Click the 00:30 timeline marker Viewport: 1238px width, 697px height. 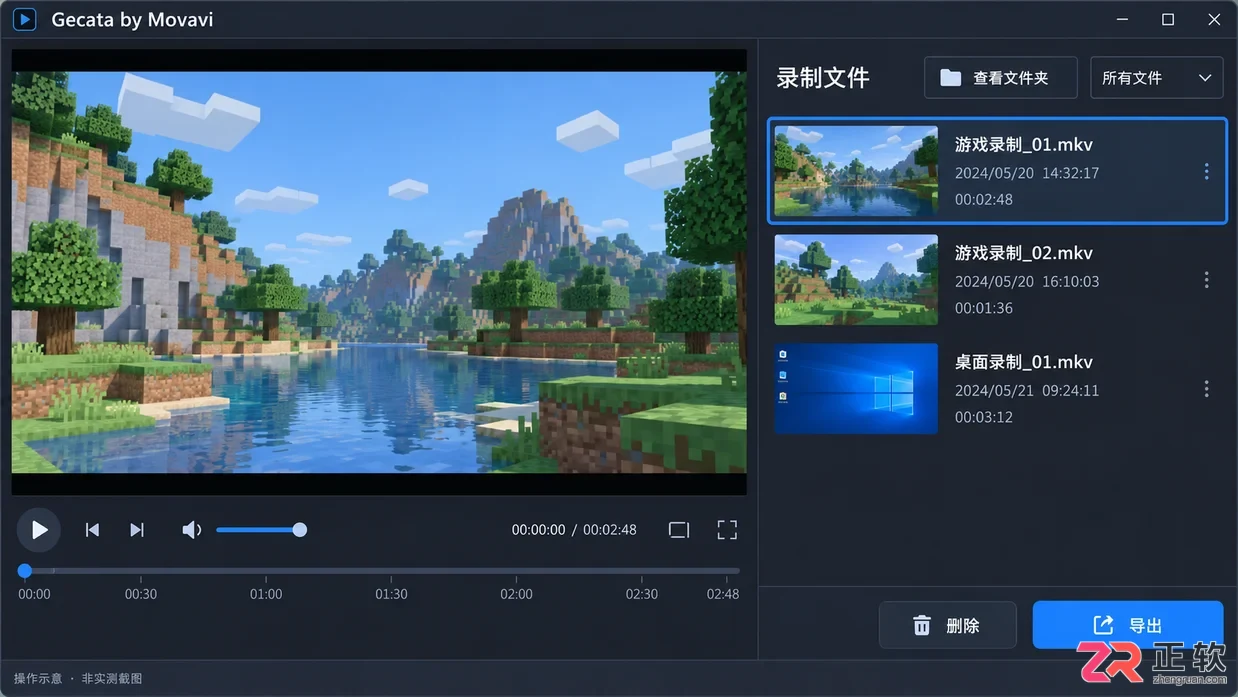(x=141, y=594)
